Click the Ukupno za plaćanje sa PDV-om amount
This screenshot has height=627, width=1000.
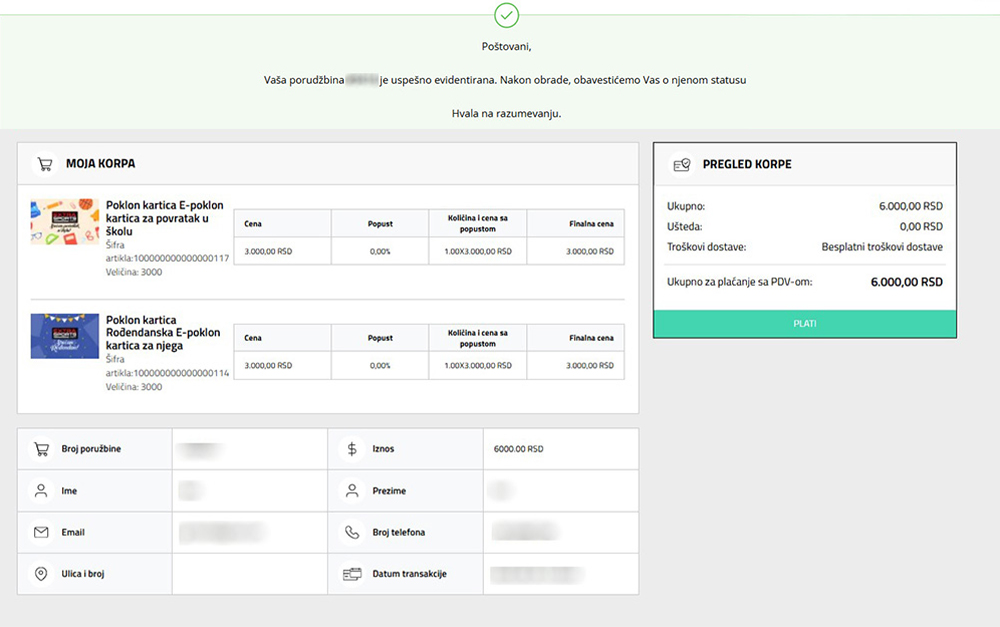click(x=906, y=282)
